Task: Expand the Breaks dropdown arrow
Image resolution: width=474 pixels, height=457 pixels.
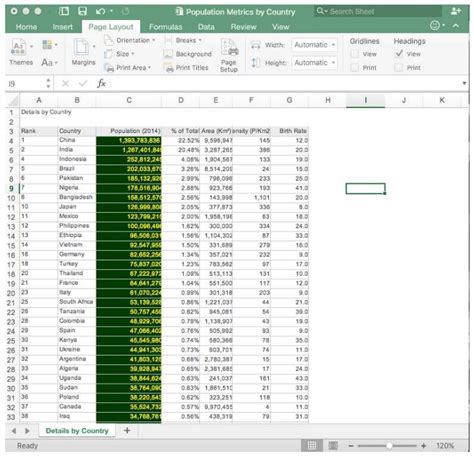Action: pyautogui.click(x=200, y=40)
